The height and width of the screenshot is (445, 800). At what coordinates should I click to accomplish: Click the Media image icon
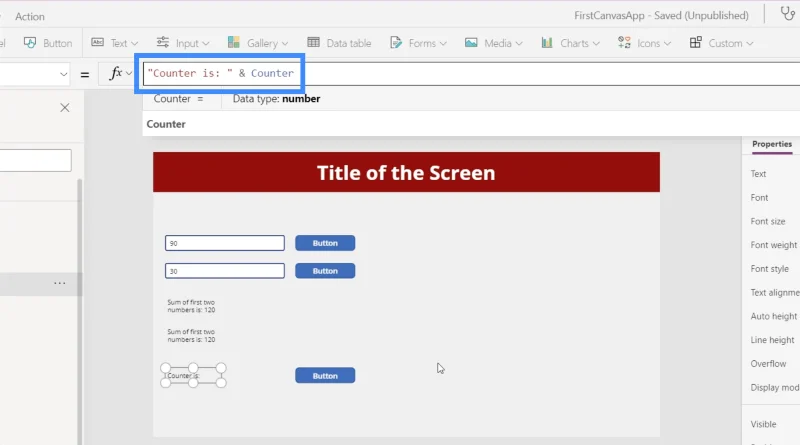471,42
